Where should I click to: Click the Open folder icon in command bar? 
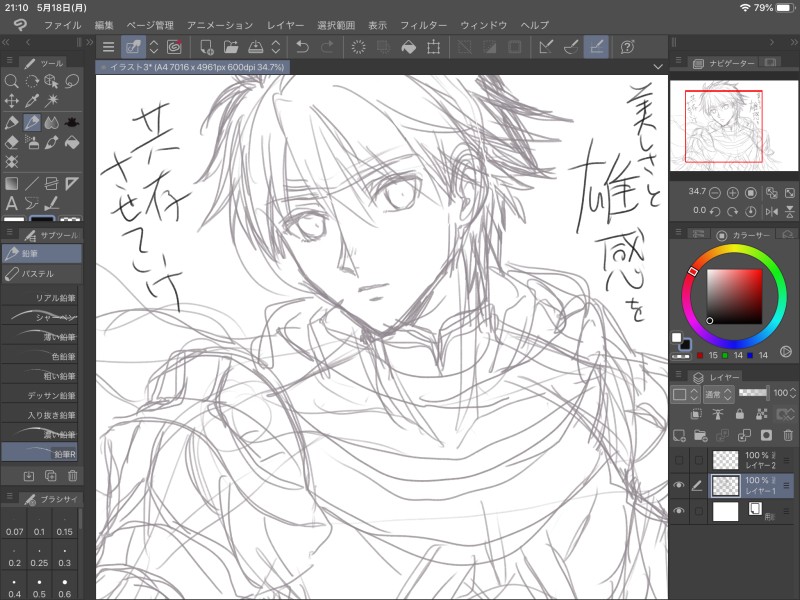click(231, 47)
